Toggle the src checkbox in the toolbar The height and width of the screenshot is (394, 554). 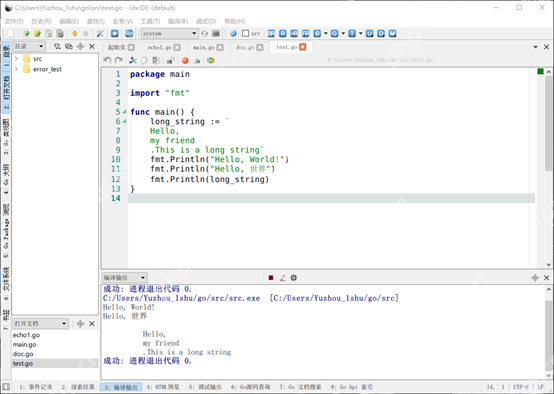[x=246, y=33]
